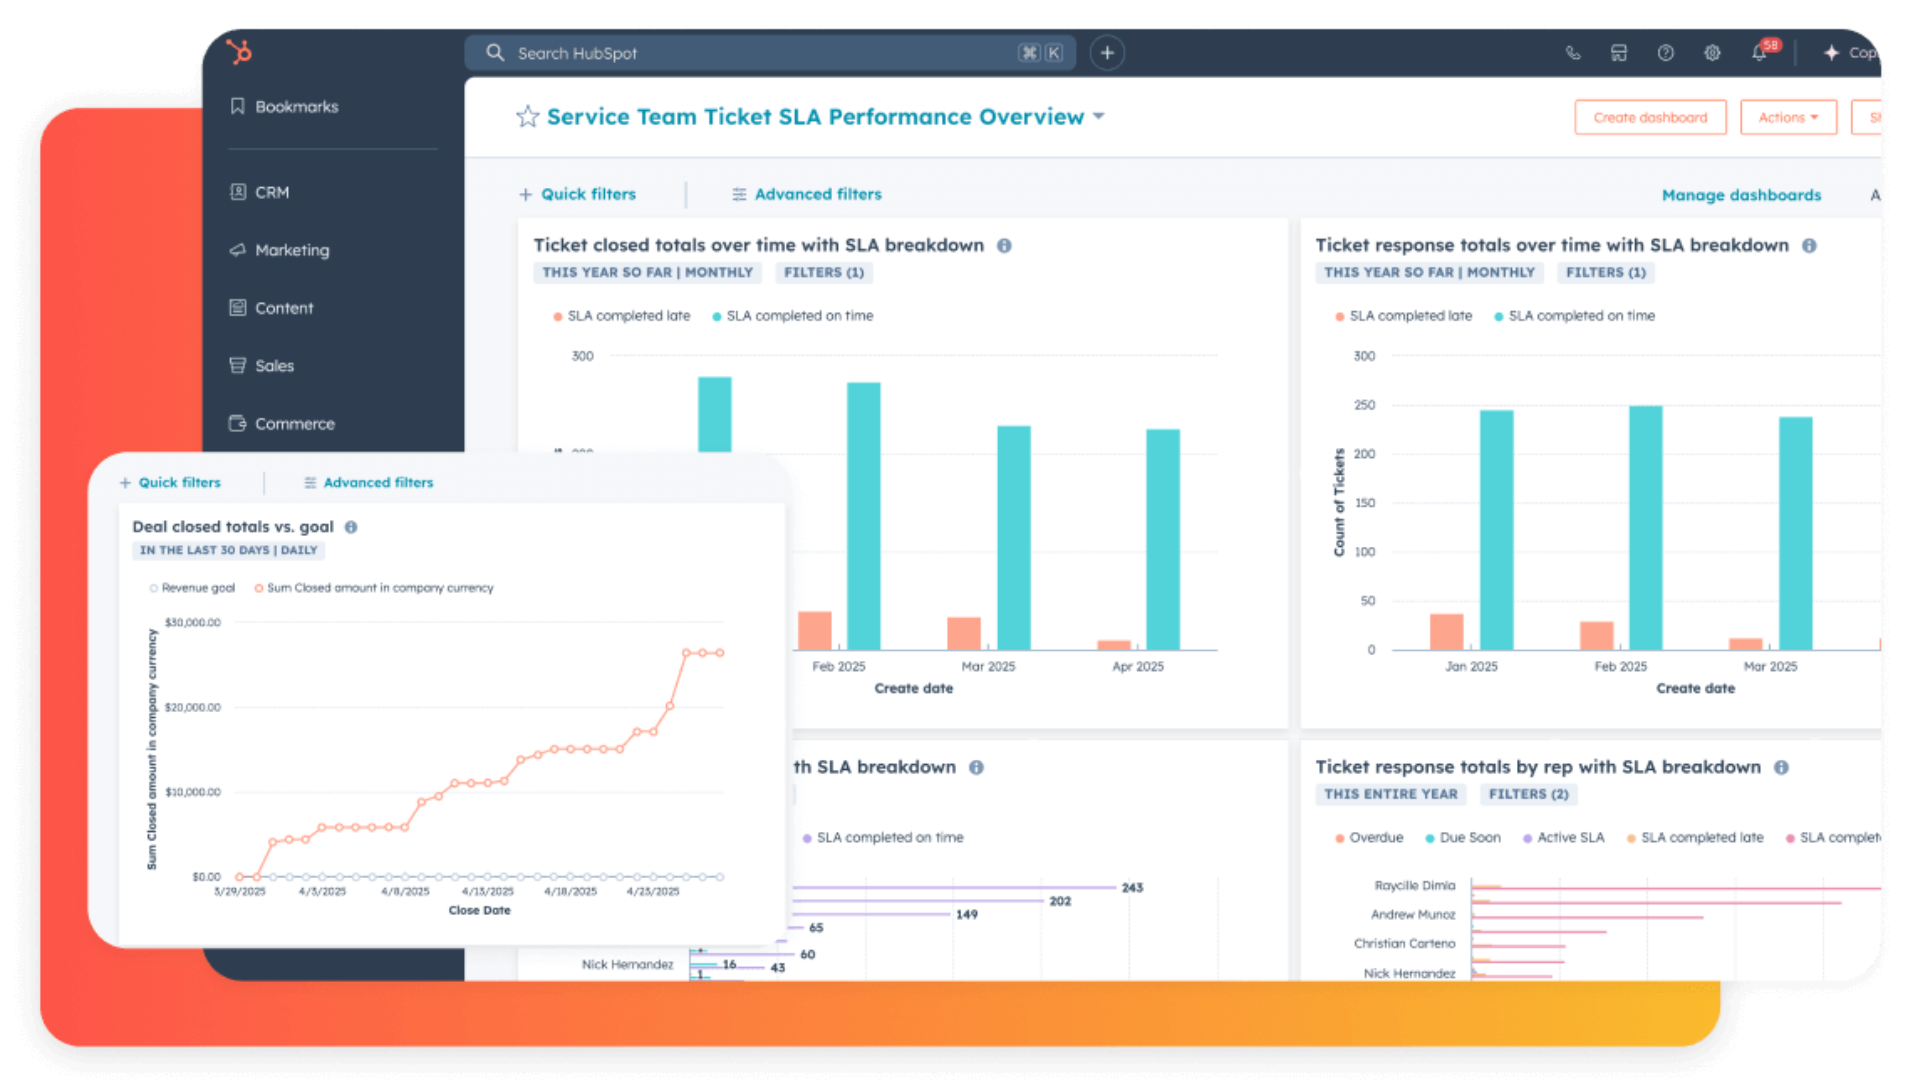The height and width of the screenshot is (1080, 1920).
Task: Open the settings gear icon
Action: click(x=1712, y=53)
